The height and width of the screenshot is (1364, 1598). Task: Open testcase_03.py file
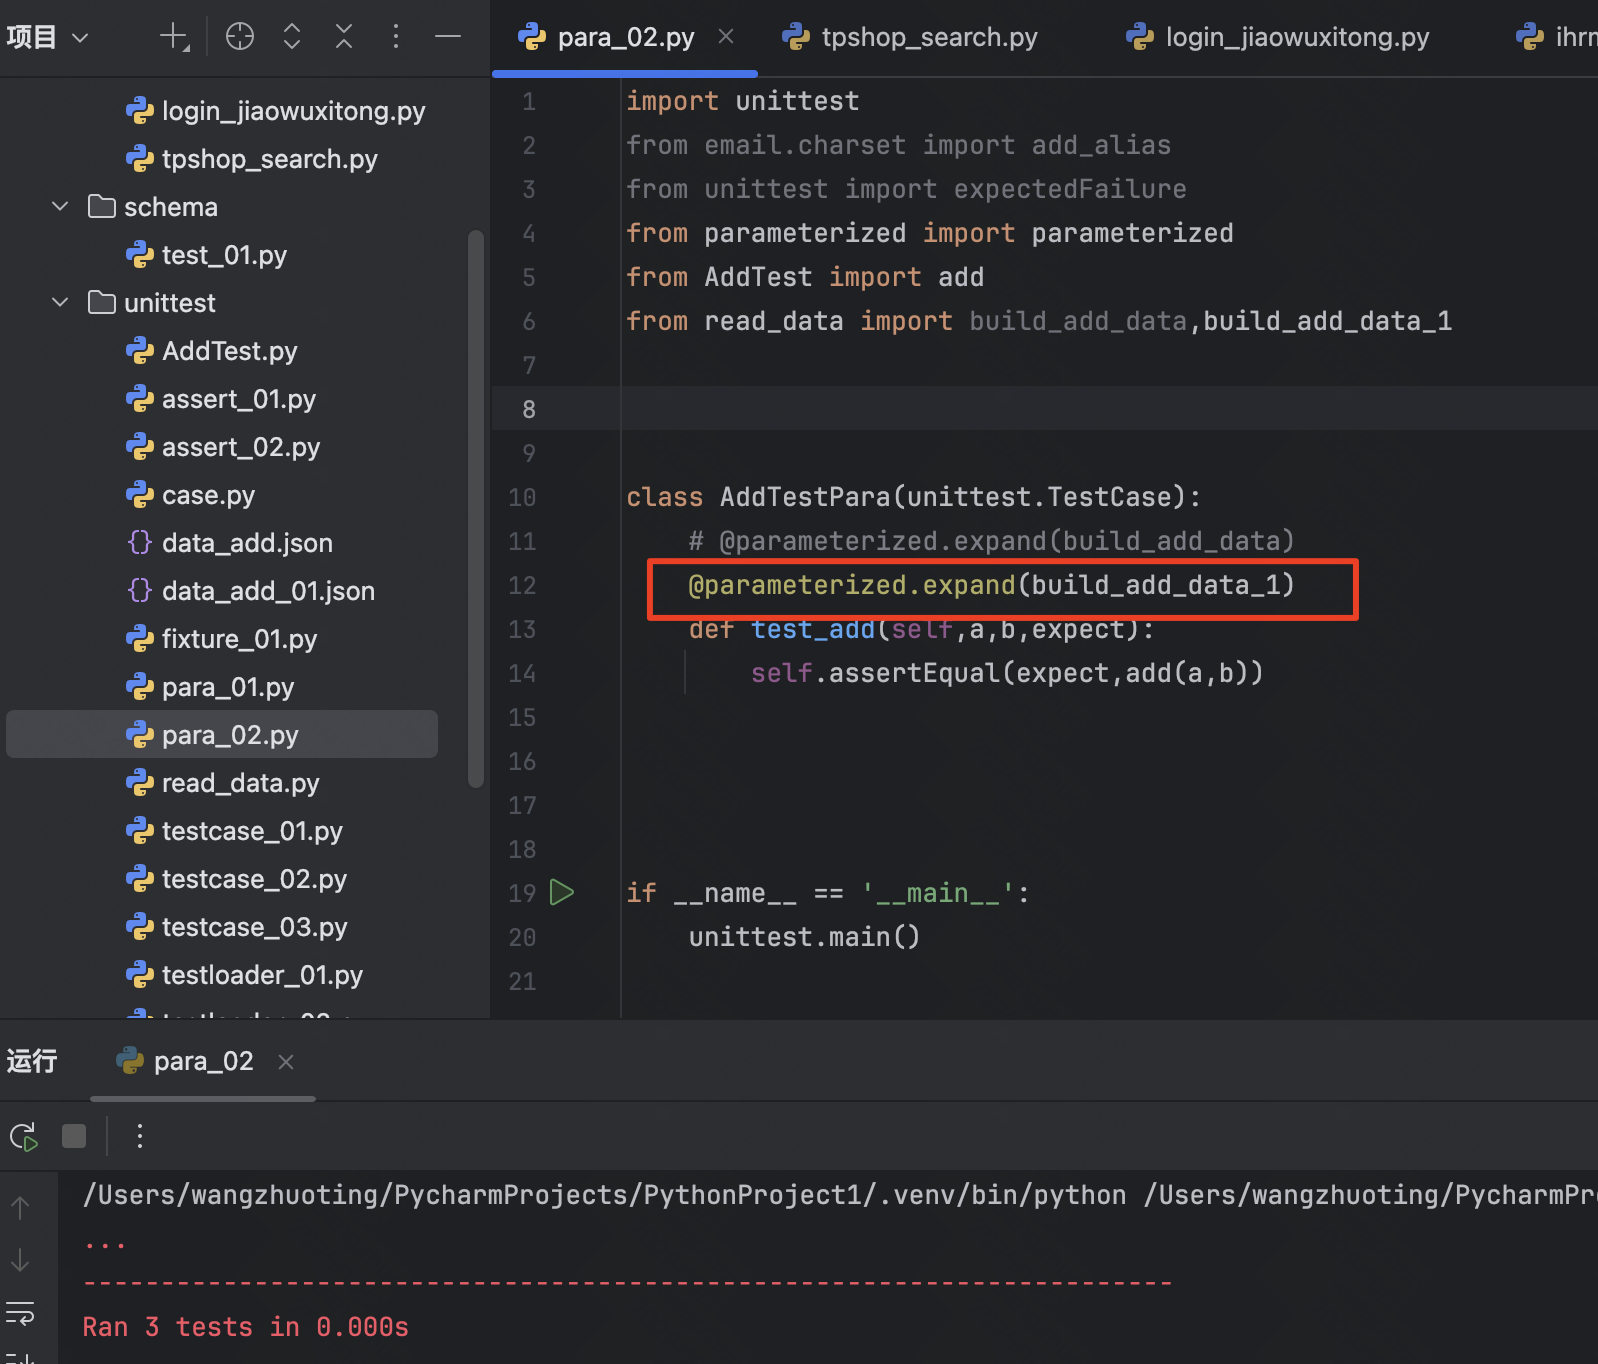(x=236, y=927)
